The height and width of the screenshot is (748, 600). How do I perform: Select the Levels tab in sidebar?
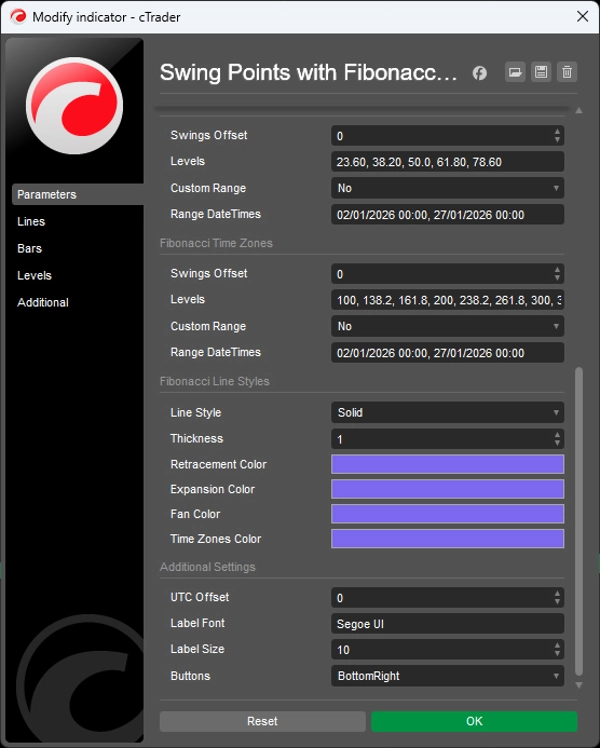34,276
